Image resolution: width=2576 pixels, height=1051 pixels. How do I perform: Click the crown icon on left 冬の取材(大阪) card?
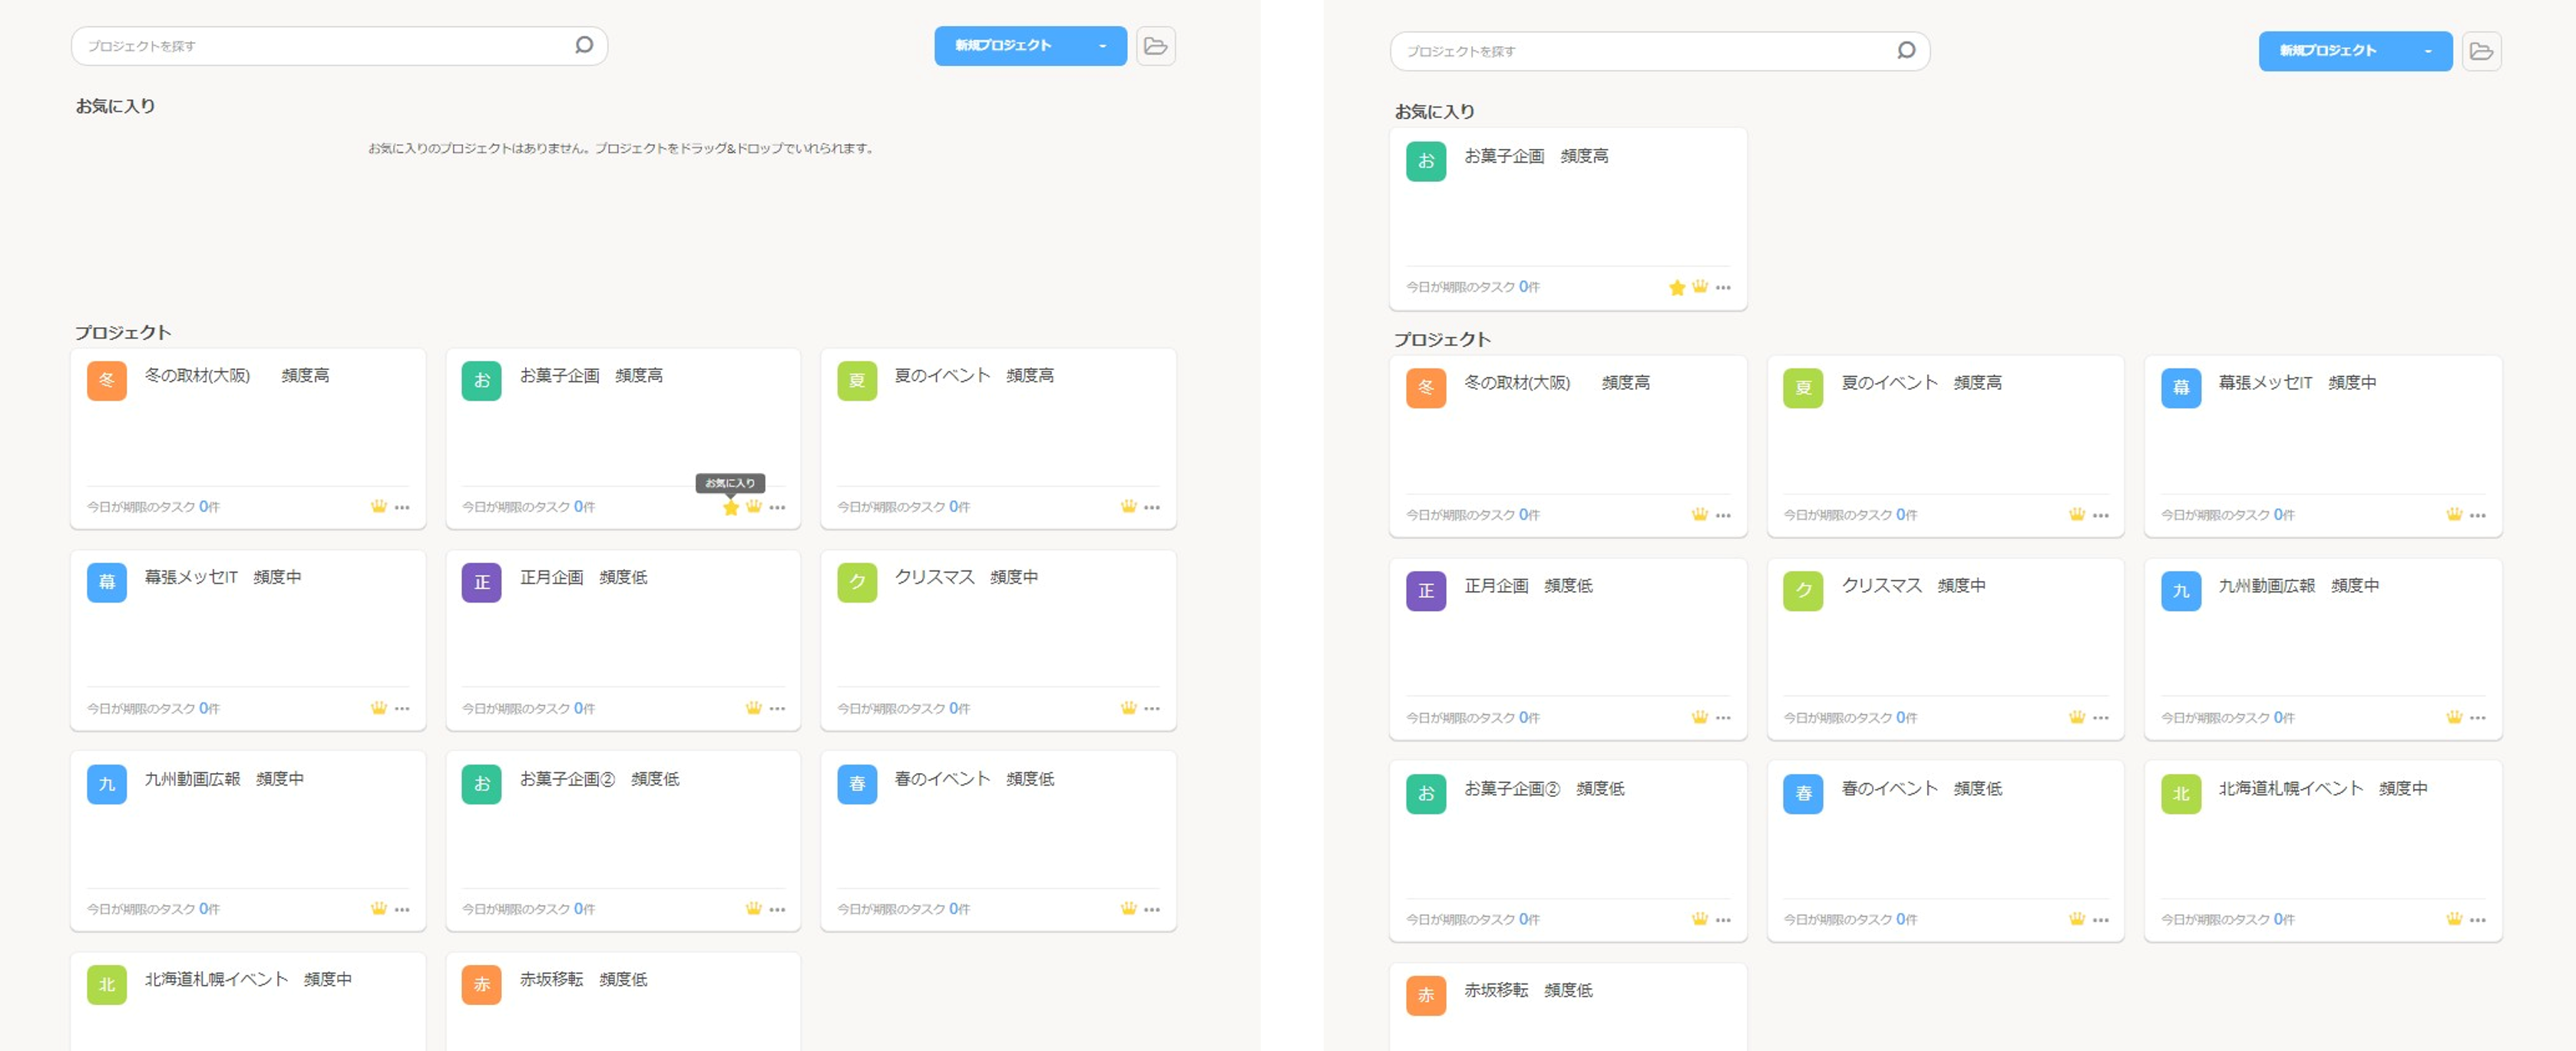[x=378, y=507]
